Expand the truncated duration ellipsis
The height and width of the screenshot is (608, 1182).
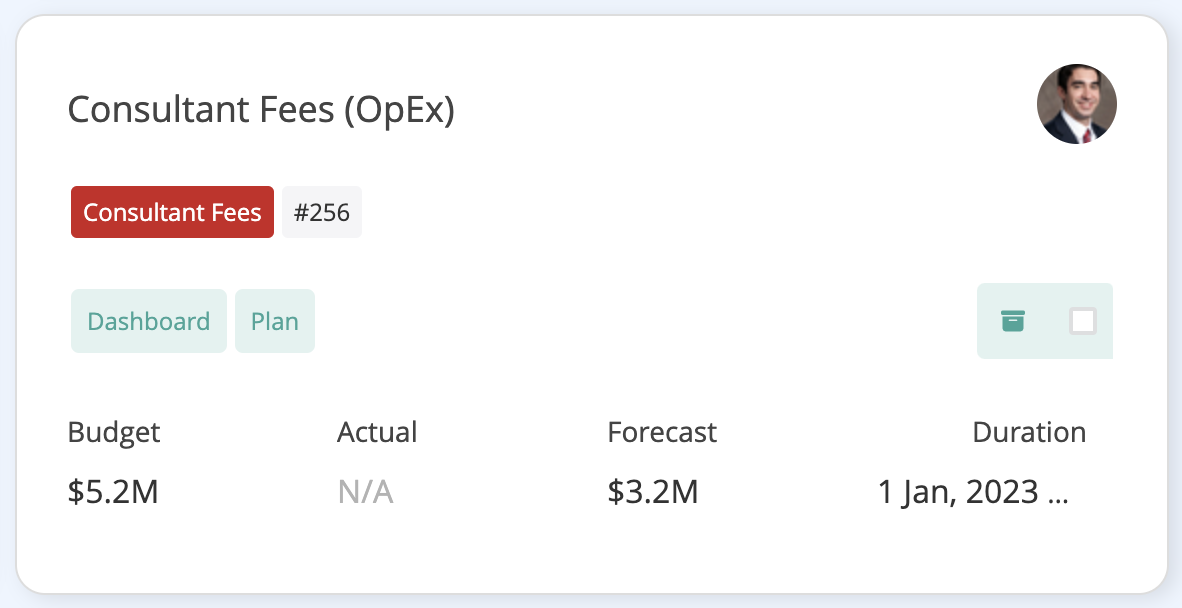point(1058,494)
